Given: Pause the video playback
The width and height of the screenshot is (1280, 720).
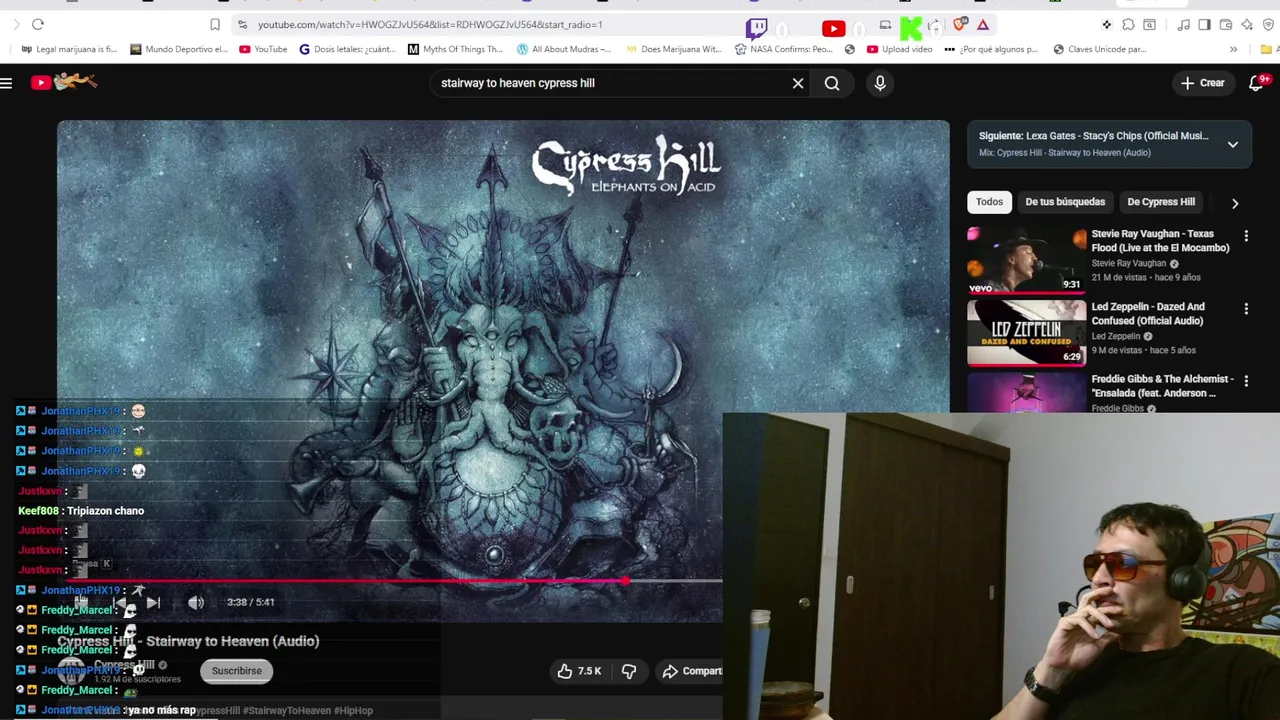Looking at the screenshot, I should click(82, 602).
